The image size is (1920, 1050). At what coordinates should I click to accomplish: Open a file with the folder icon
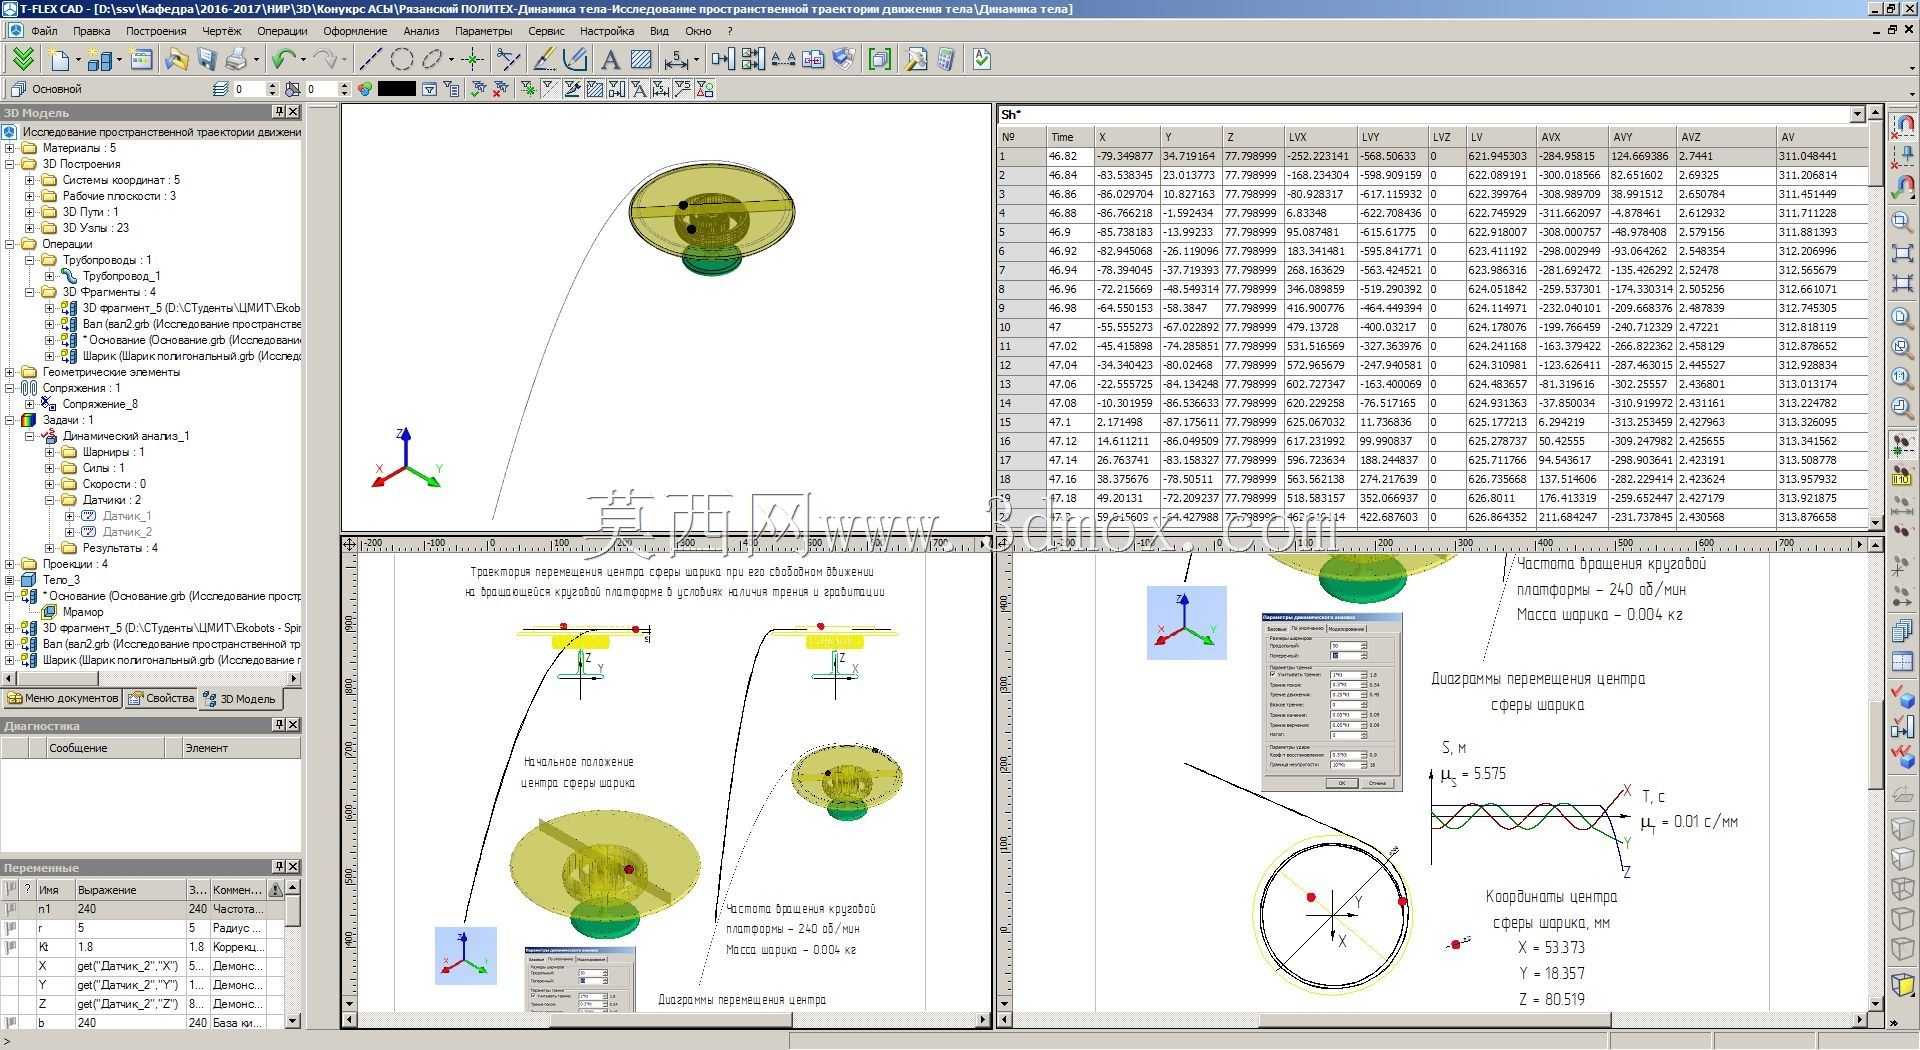tap(177, 60)
